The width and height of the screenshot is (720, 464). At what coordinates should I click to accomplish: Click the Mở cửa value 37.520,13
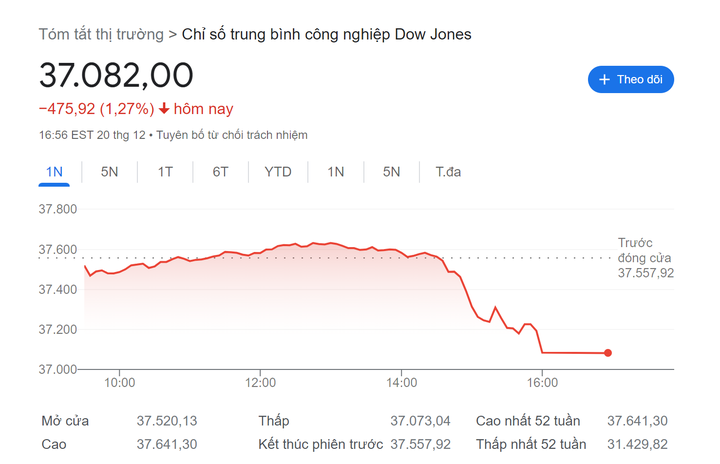167,421
